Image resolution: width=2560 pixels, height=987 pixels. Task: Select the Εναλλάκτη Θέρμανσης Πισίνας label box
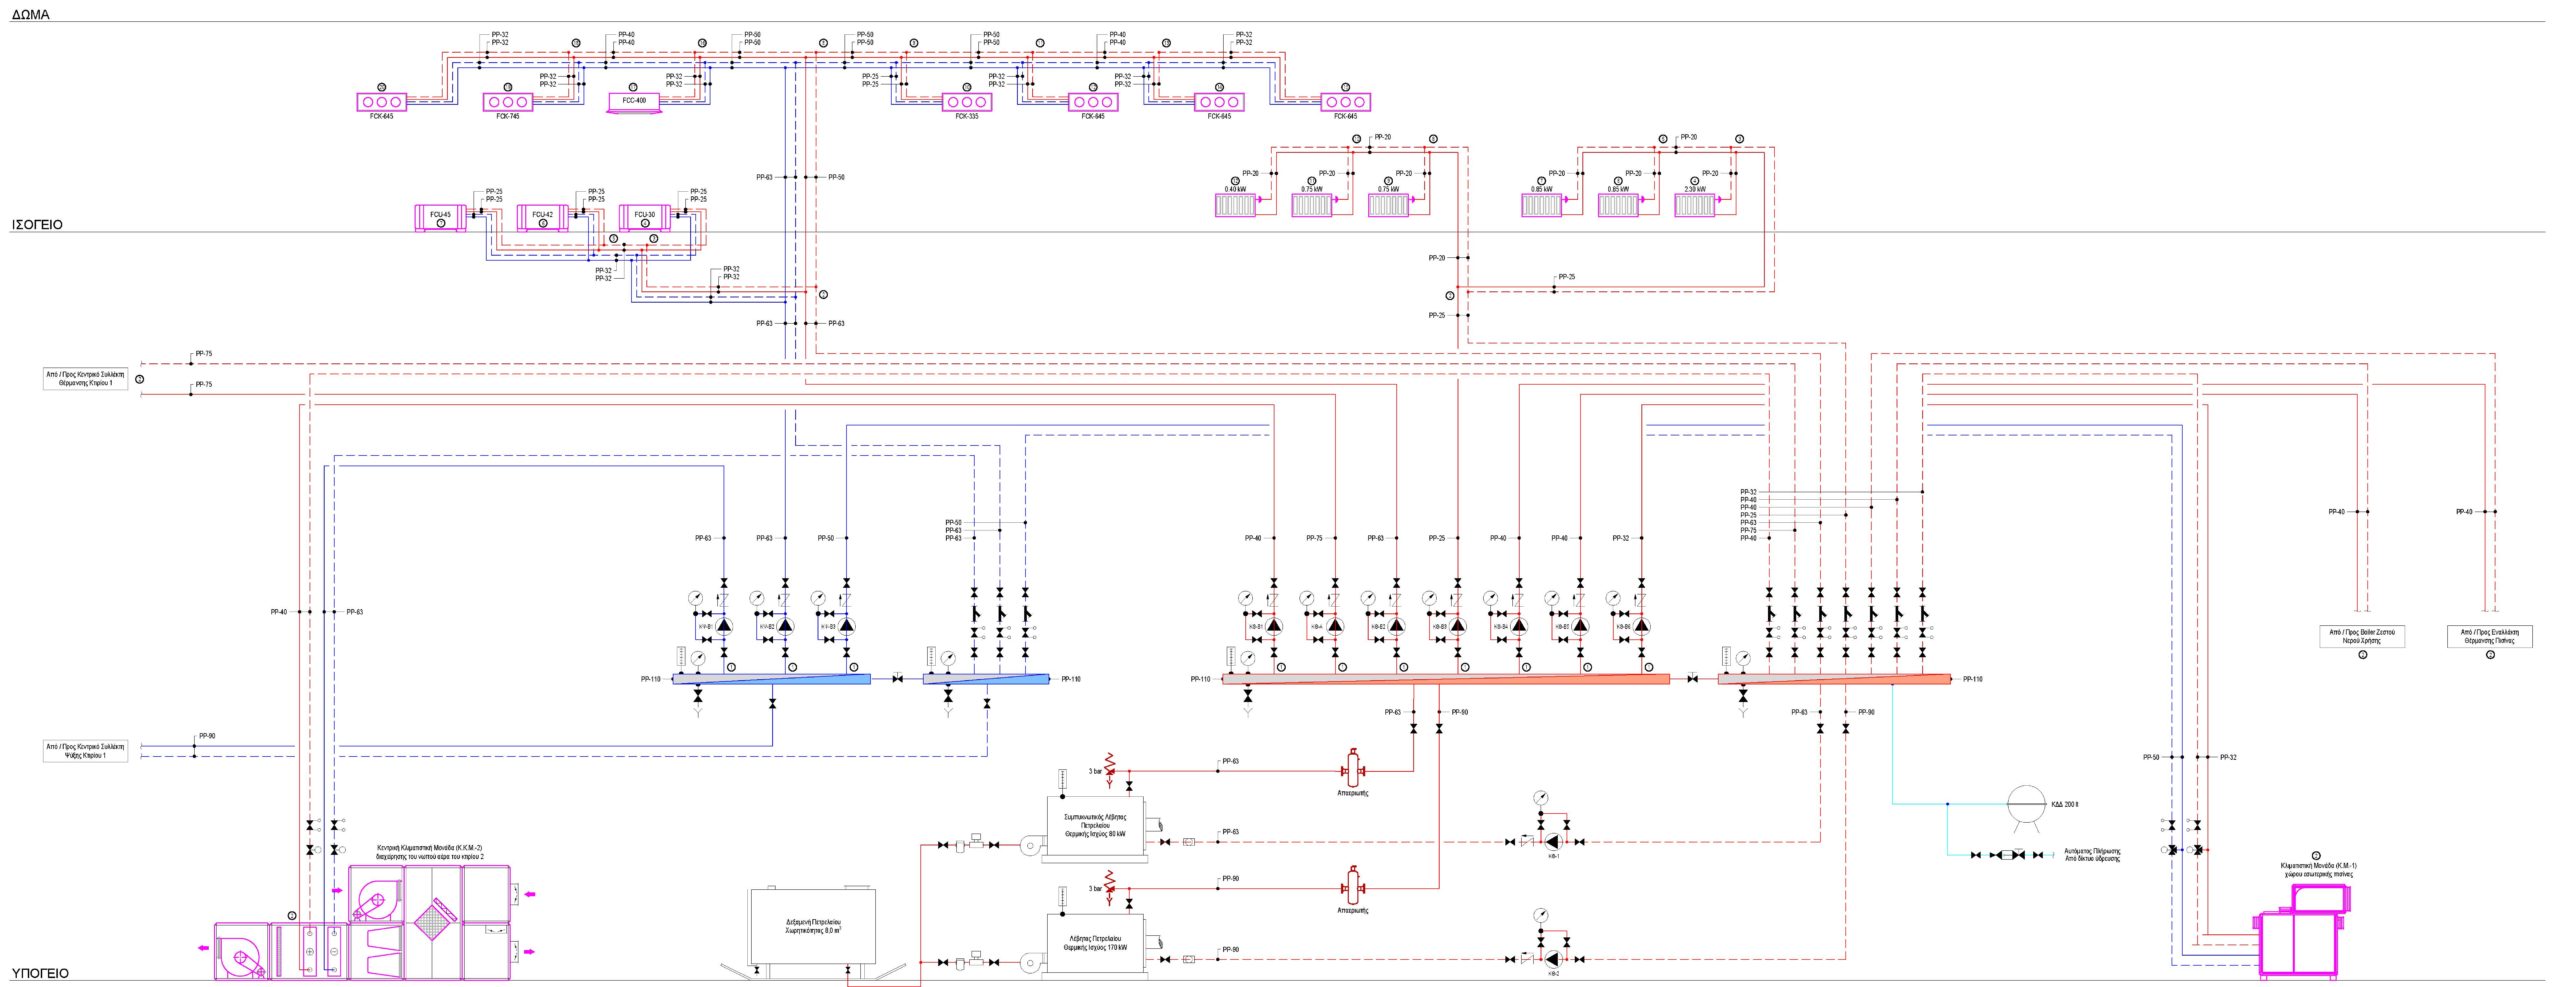[2489, 636]
